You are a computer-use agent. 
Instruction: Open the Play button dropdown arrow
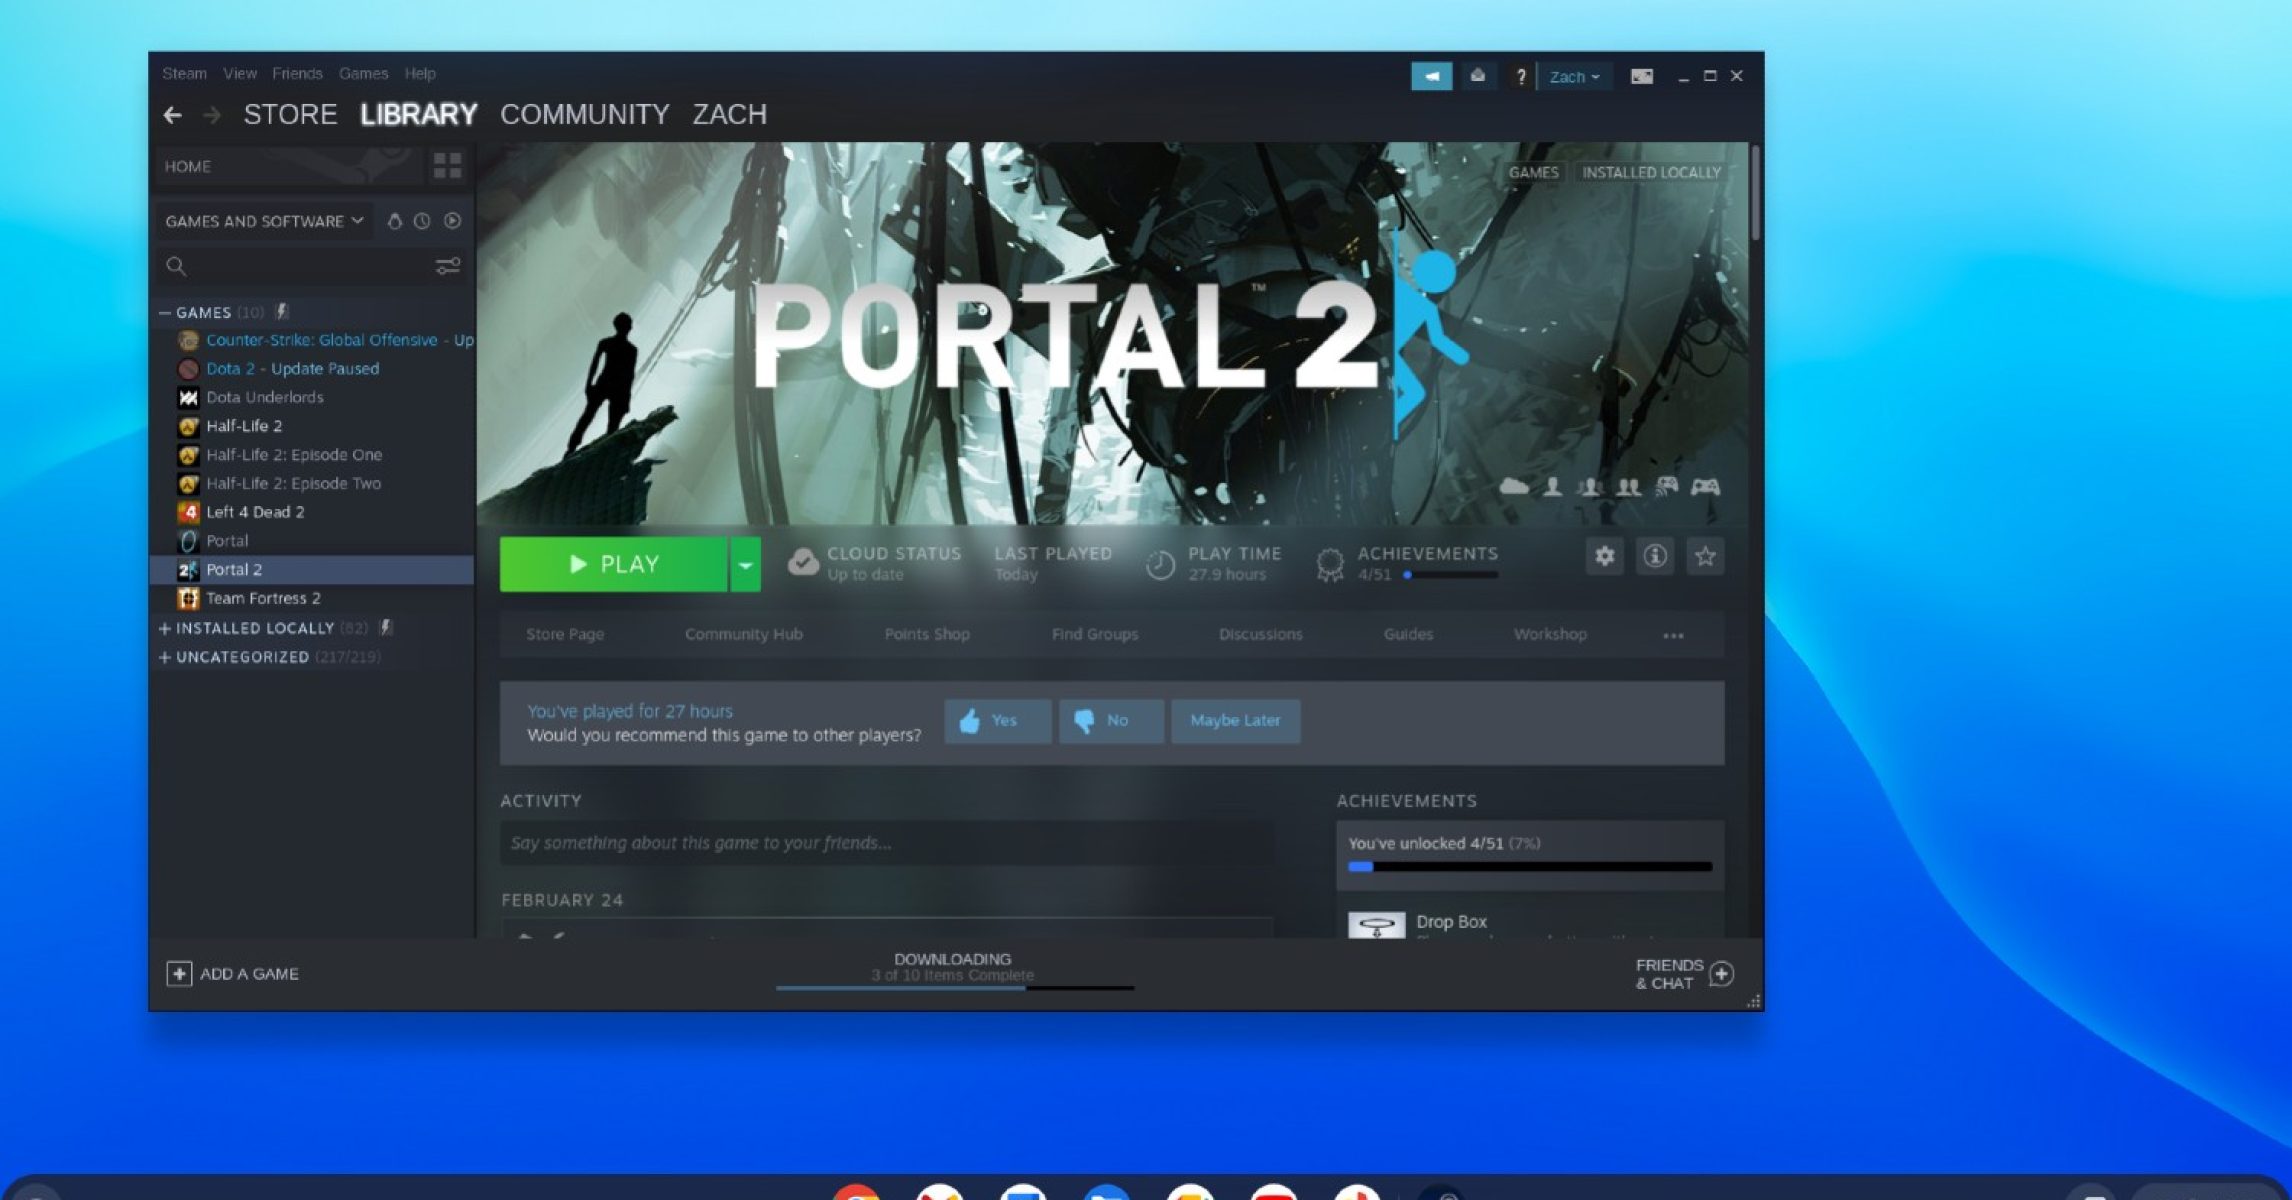coord(745,565)
